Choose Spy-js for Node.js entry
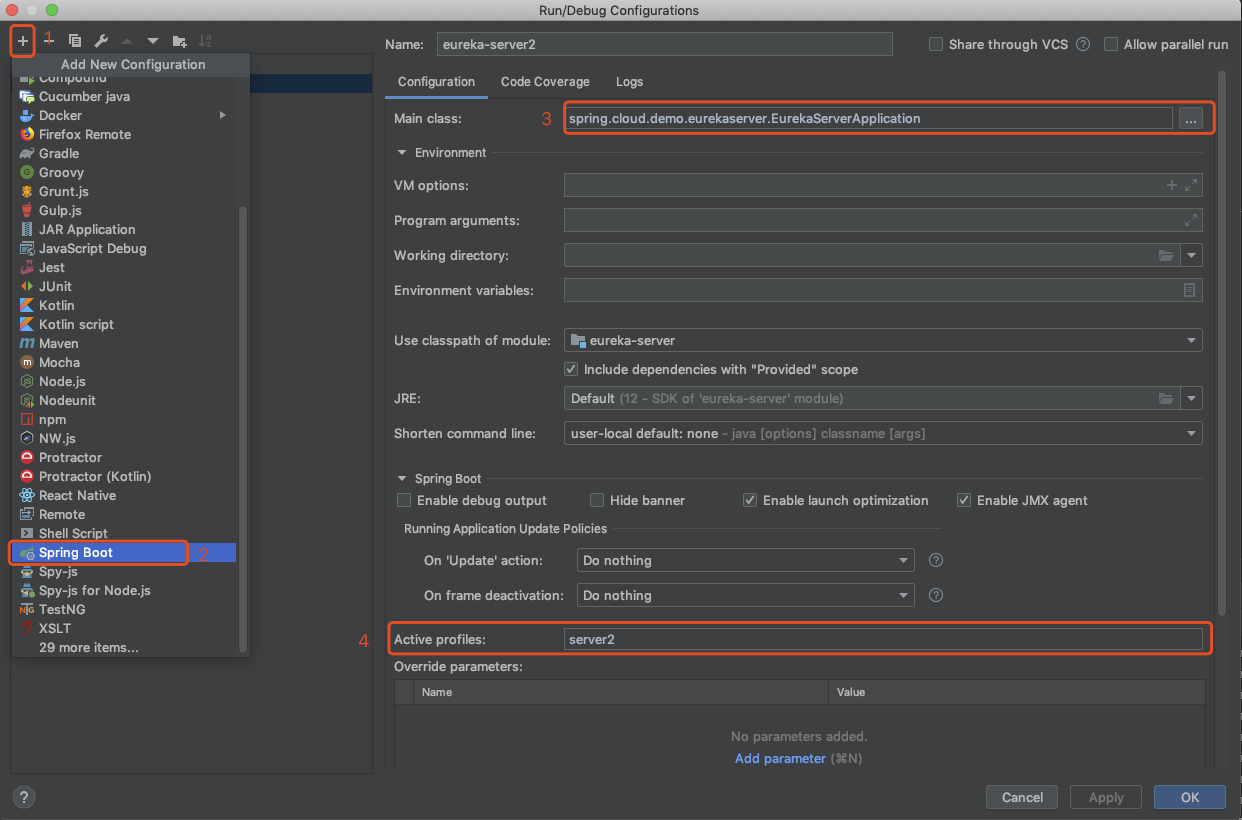Viewport: 1242px width, 820px height. [x=124, y=591]
